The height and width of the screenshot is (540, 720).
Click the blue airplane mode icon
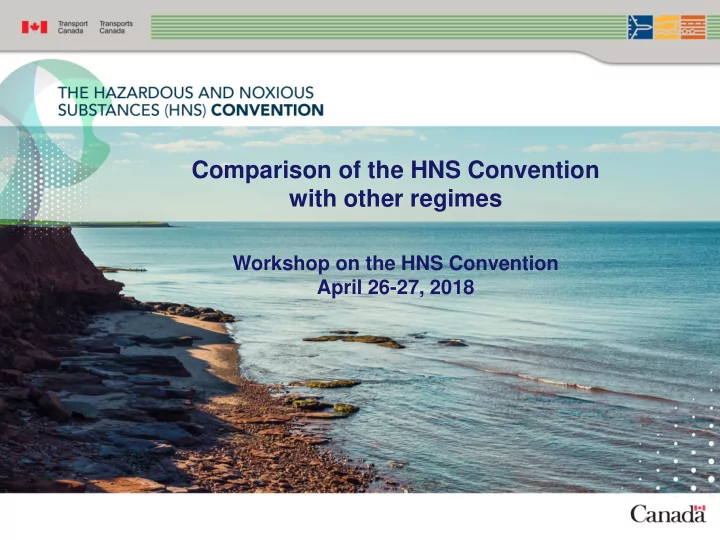coord(640,27)
